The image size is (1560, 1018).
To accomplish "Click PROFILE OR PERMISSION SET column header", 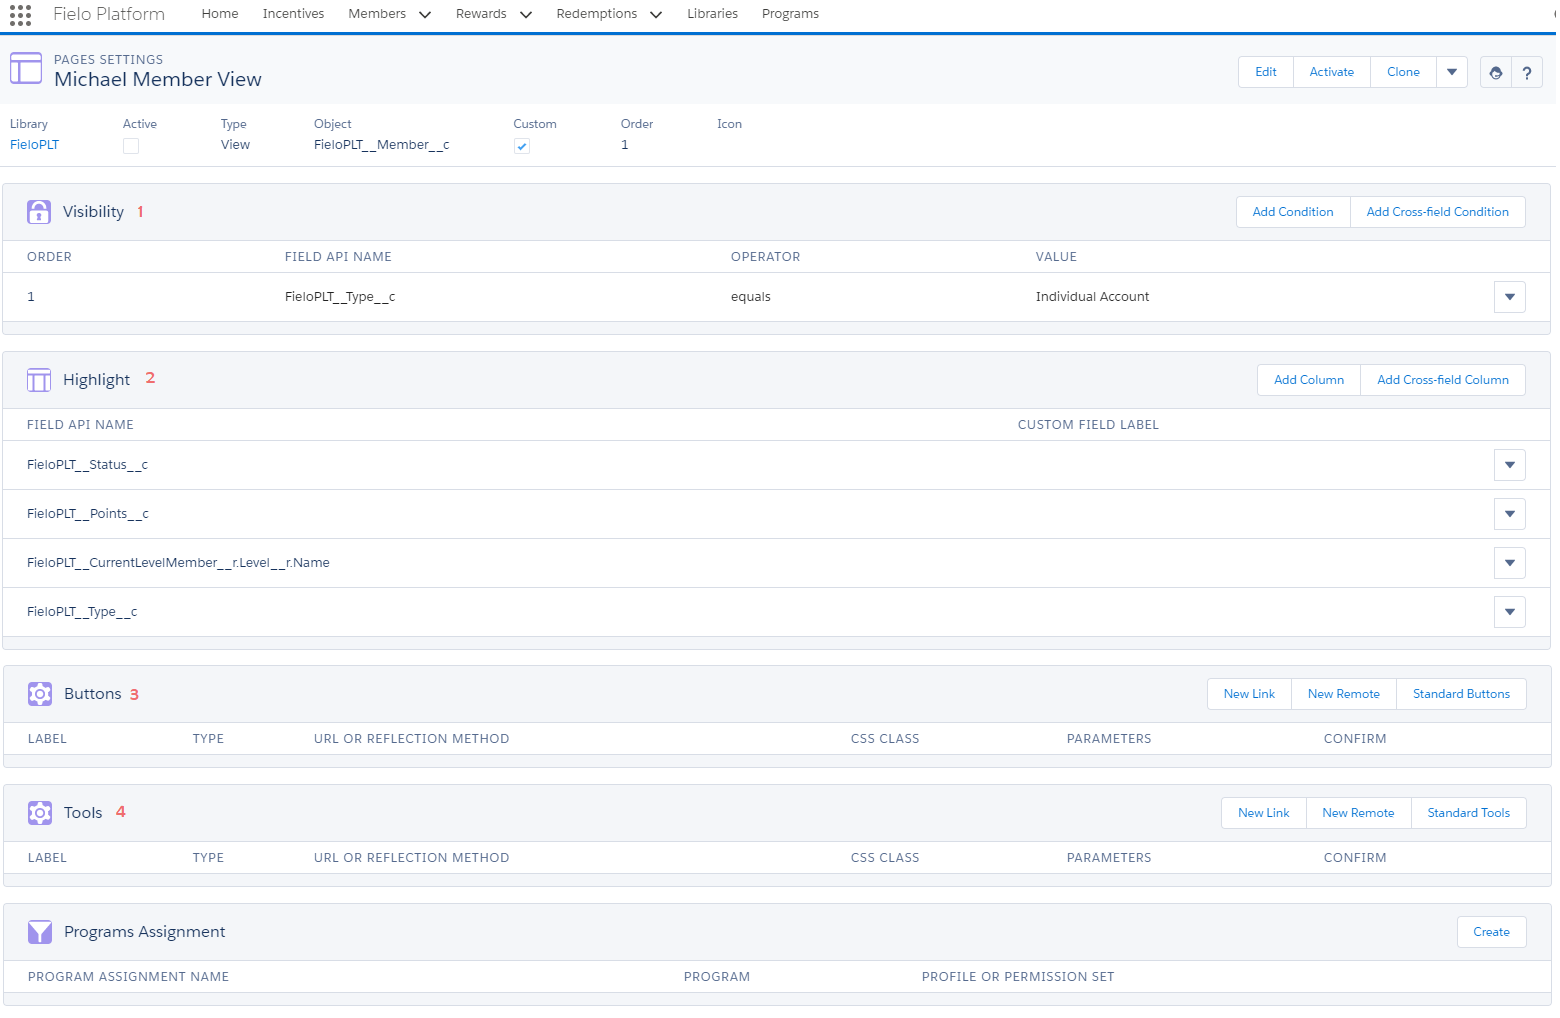I will tap(1018, 977).
